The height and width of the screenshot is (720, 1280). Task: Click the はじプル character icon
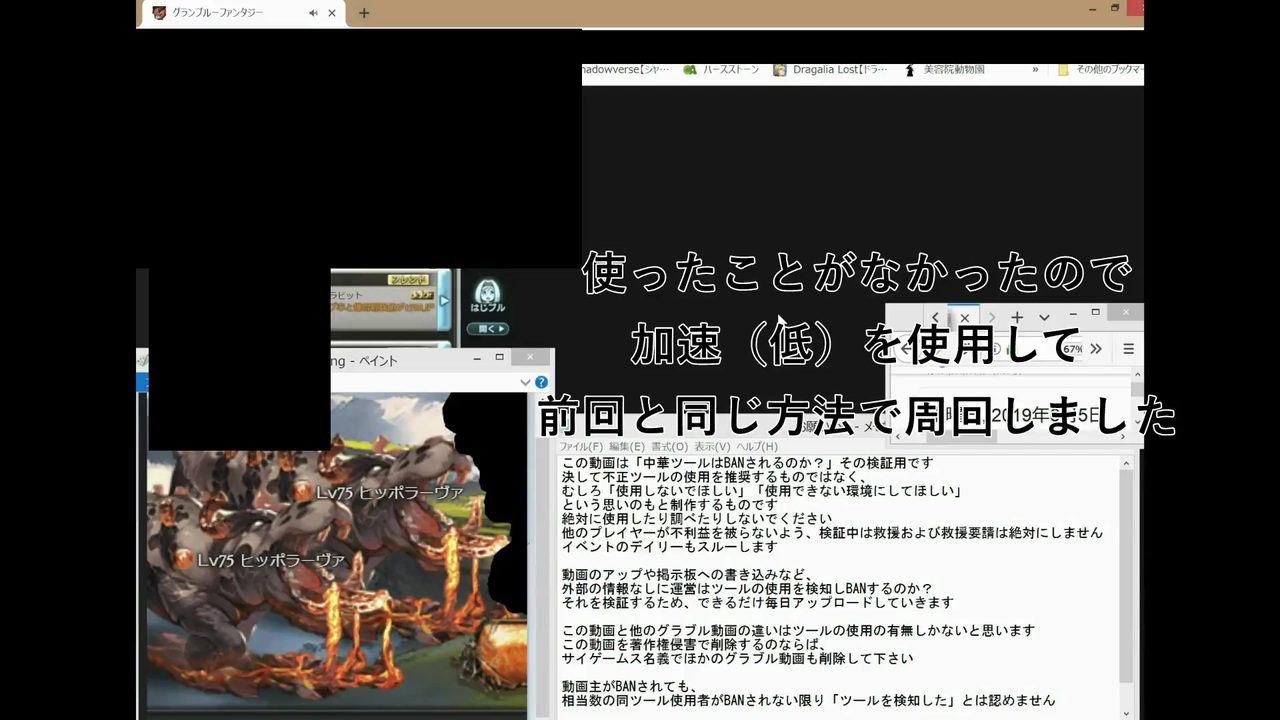pyautogui.click(x=488, y=292)
